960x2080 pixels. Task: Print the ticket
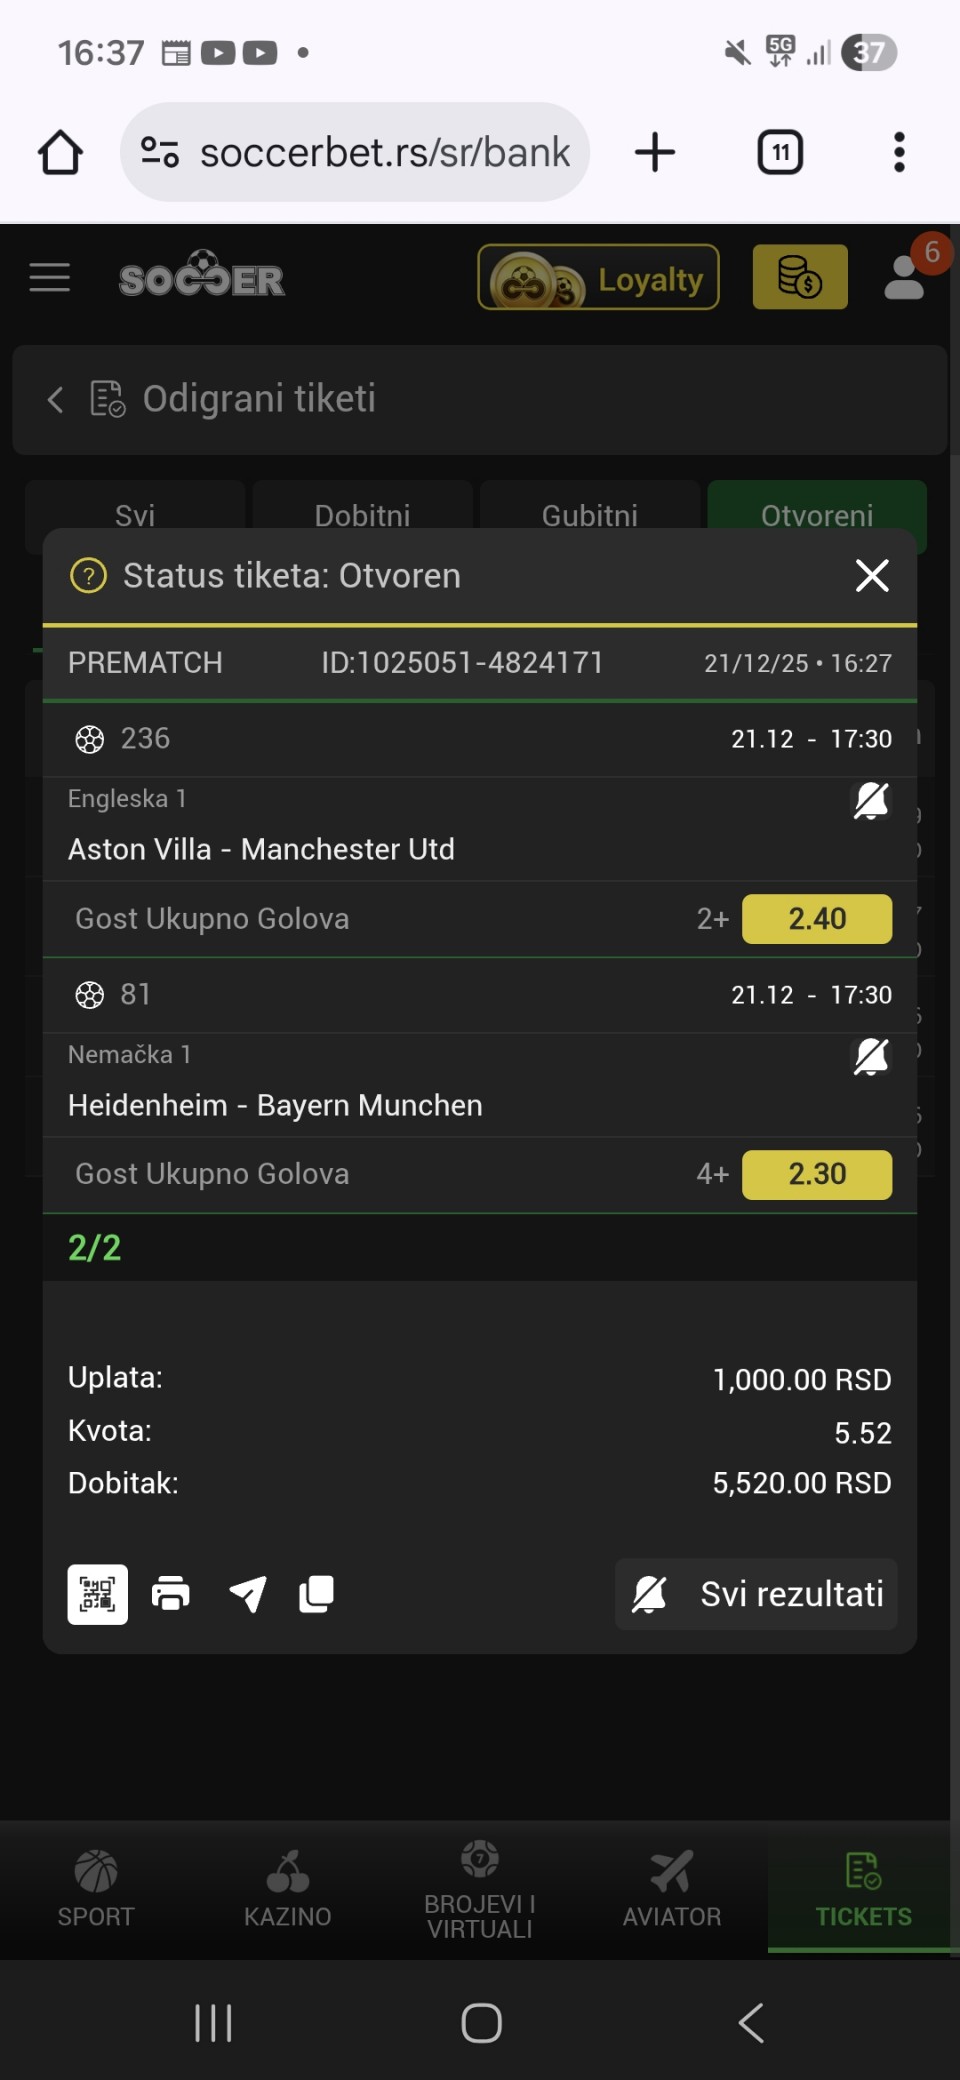(171, 1594)
